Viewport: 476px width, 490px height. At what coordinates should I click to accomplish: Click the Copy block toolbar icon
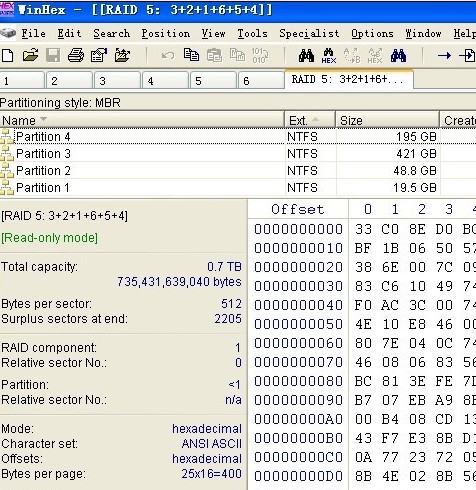(191, 55)
